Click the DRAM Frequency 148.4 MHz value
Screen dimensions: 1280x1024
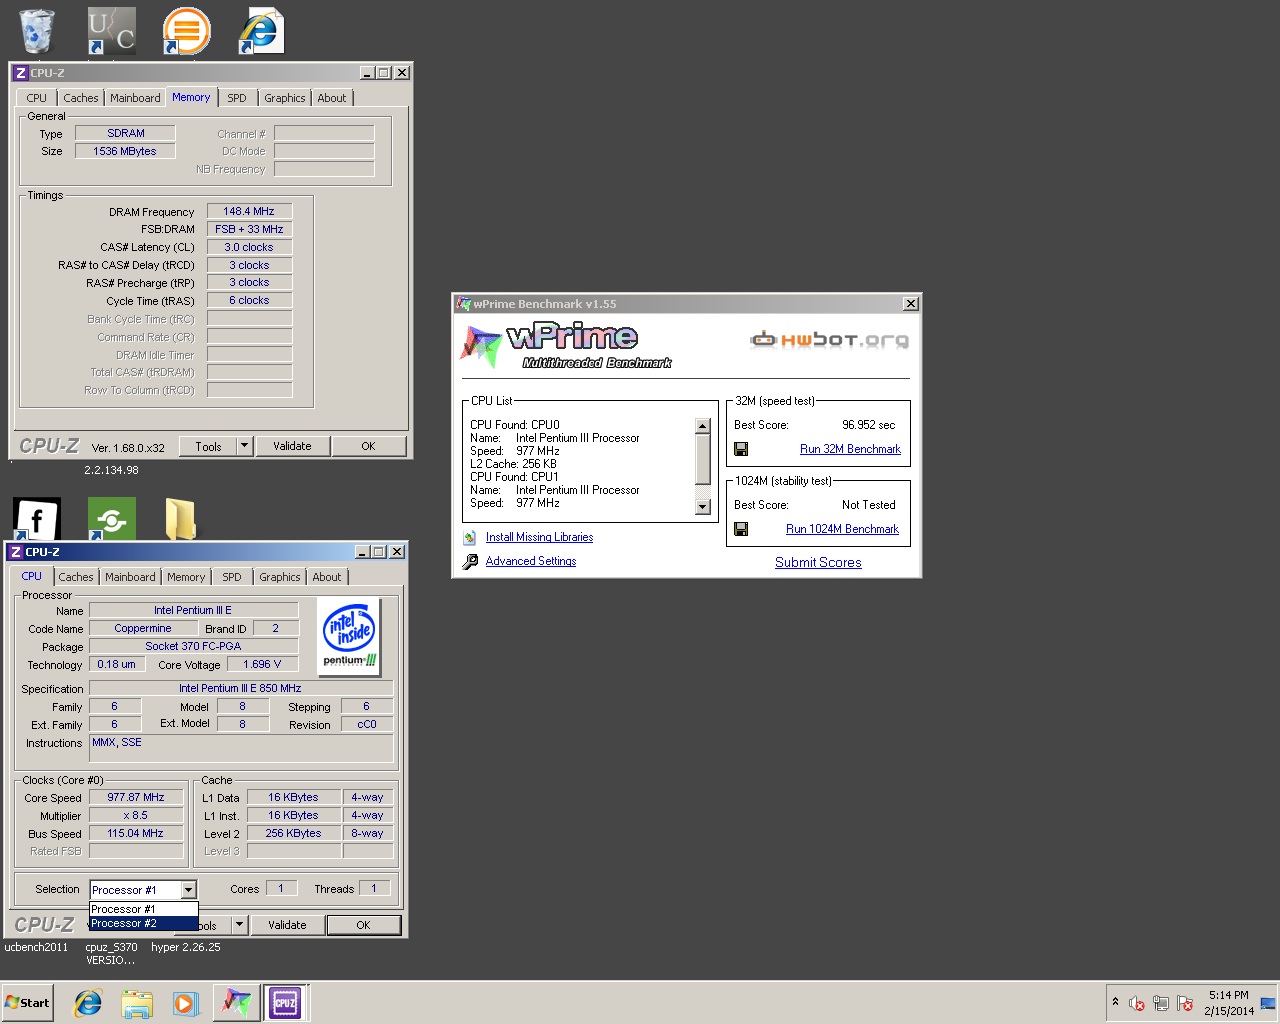[x=249, y=211]
